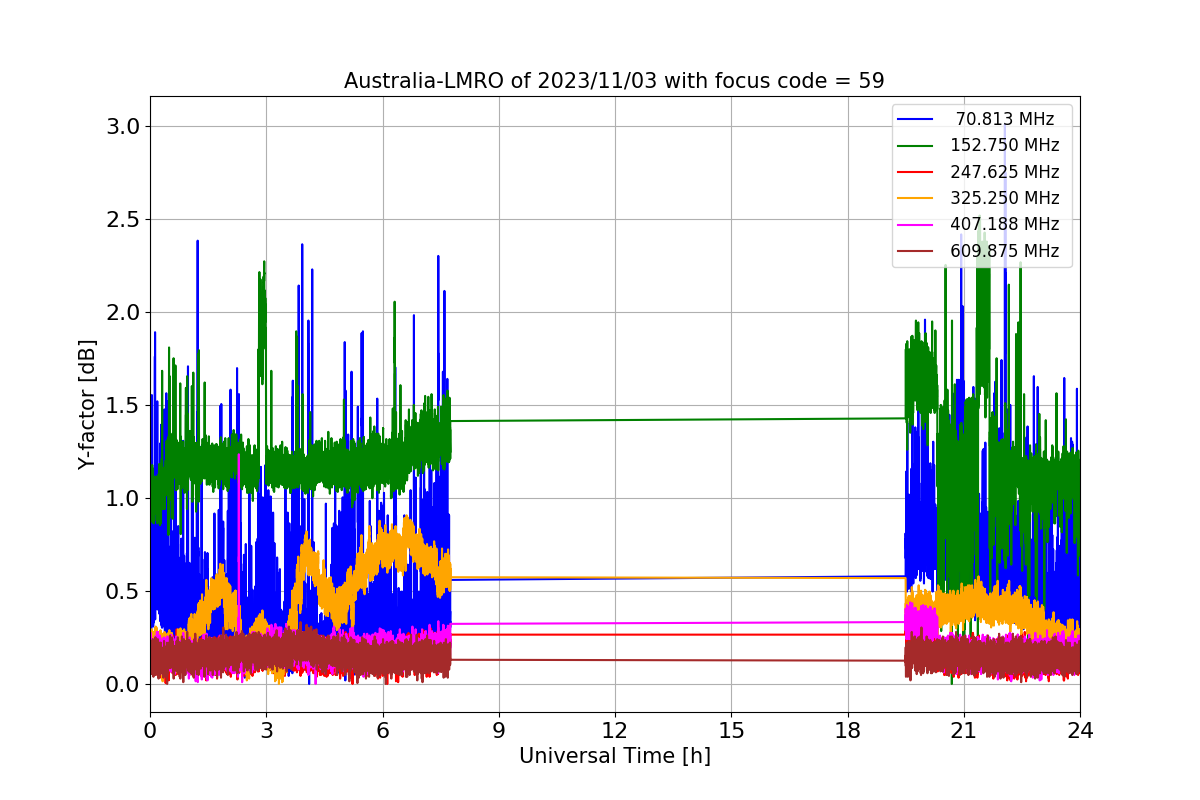Click the flat magenta line in the data gap
The width and height of the screenshot is (1200, 800).
(678, 623)
